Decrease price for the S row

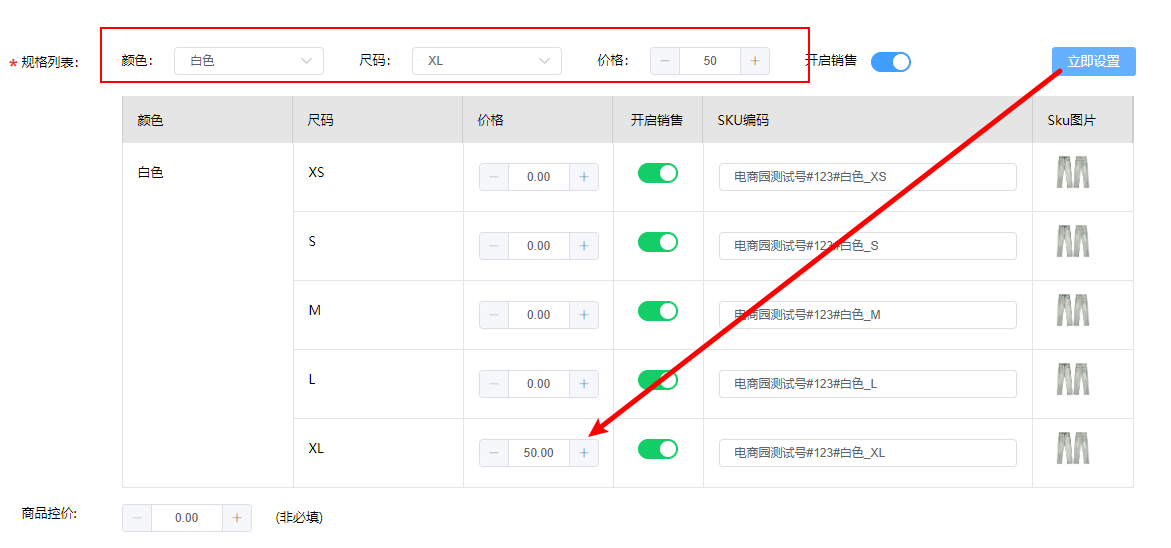[x=494, y=246]
